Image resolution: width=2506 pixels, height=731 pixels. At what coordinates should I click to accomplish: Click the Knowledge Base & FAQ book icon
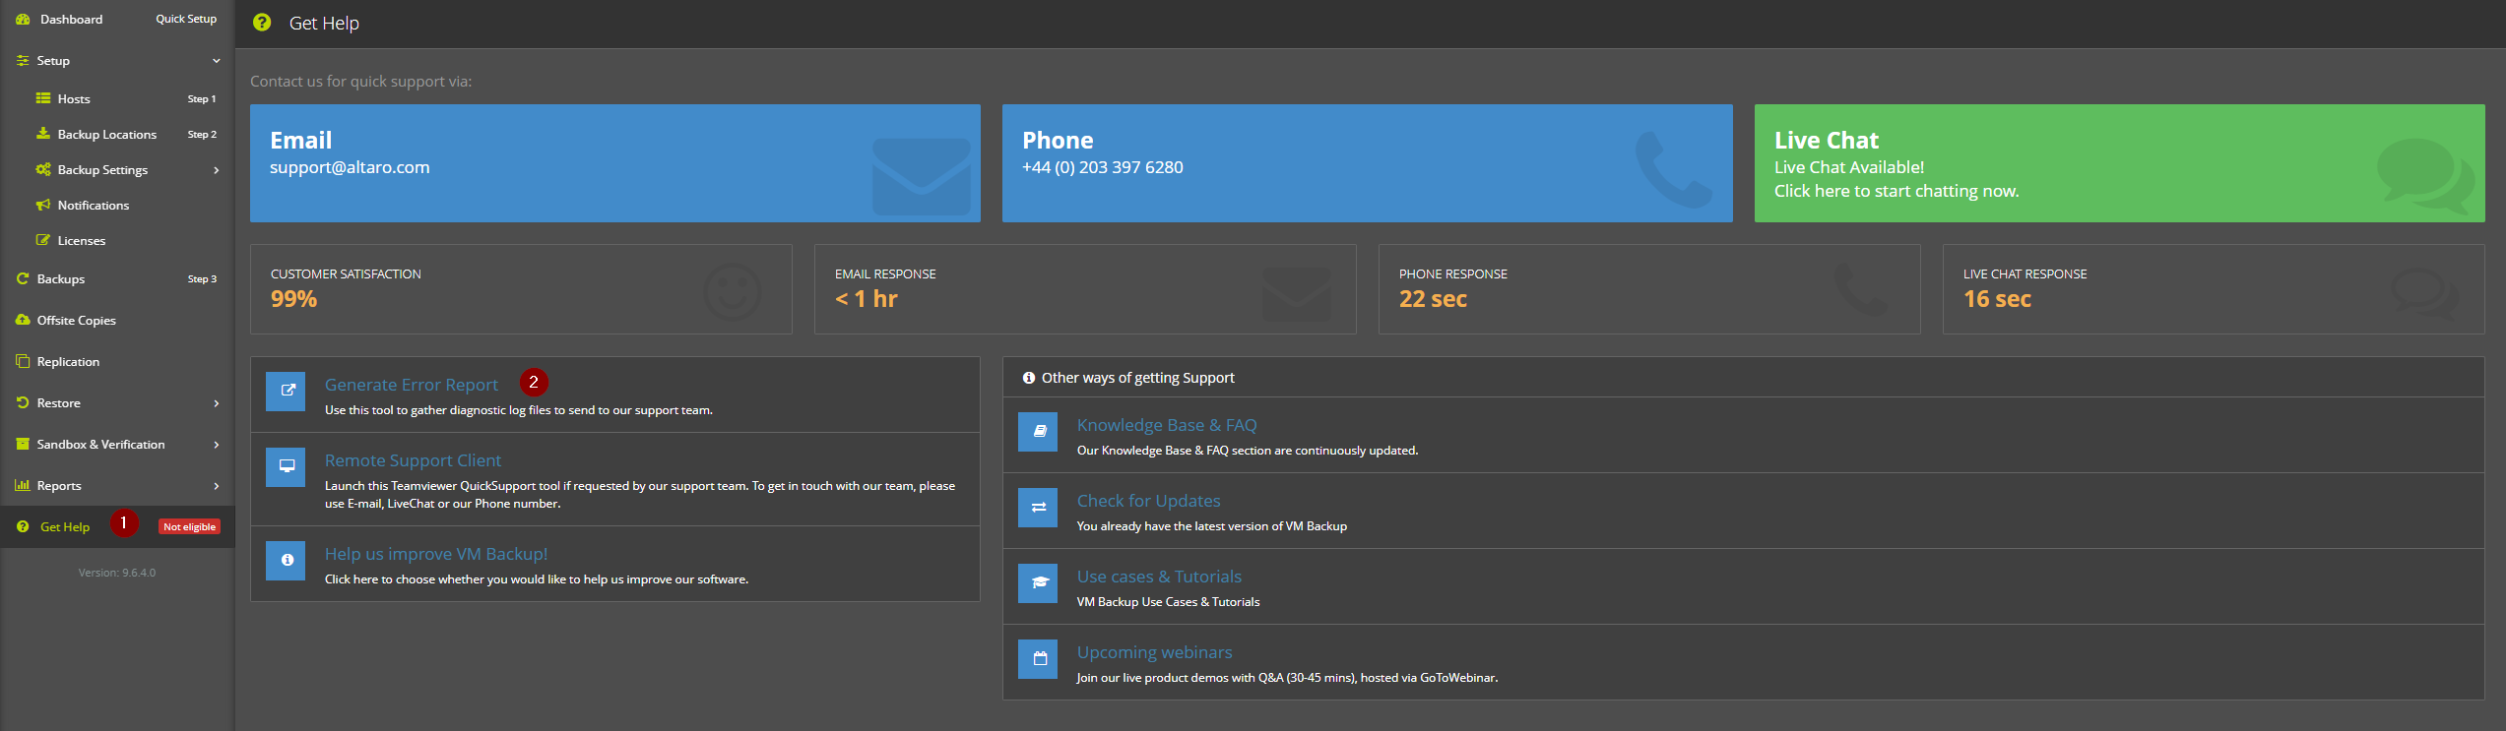coord(1038,432)
